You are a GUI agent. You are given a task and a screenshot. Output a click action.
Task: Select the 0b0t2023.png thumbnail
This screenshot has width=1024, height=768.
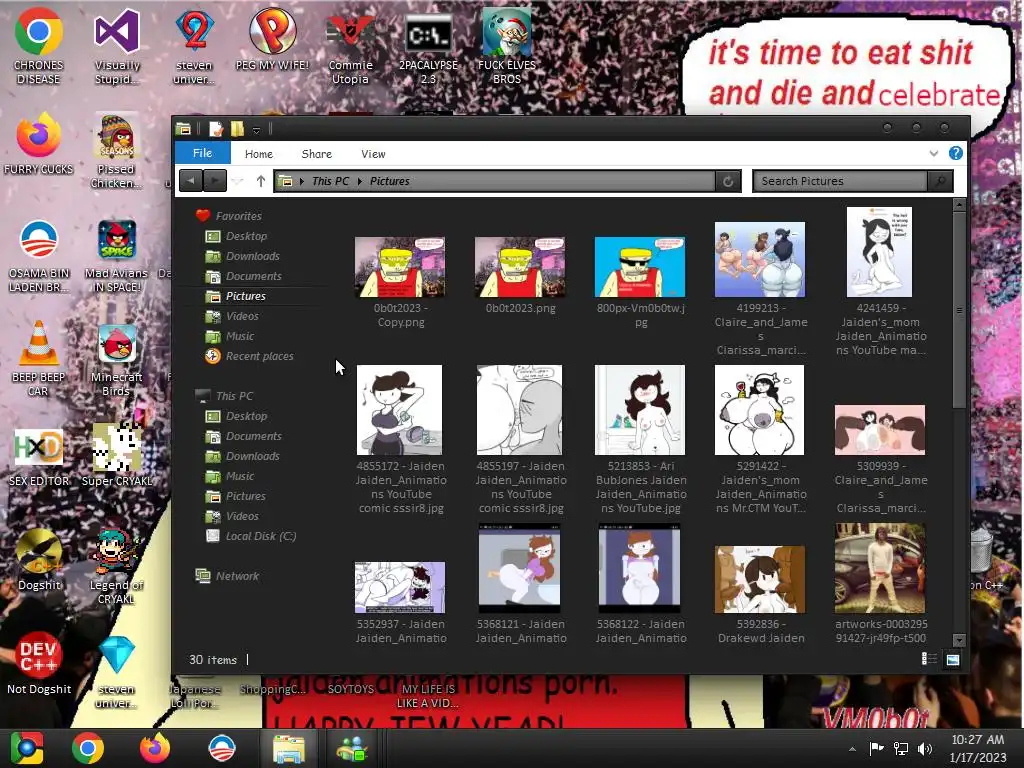click(x=520, y=266)
